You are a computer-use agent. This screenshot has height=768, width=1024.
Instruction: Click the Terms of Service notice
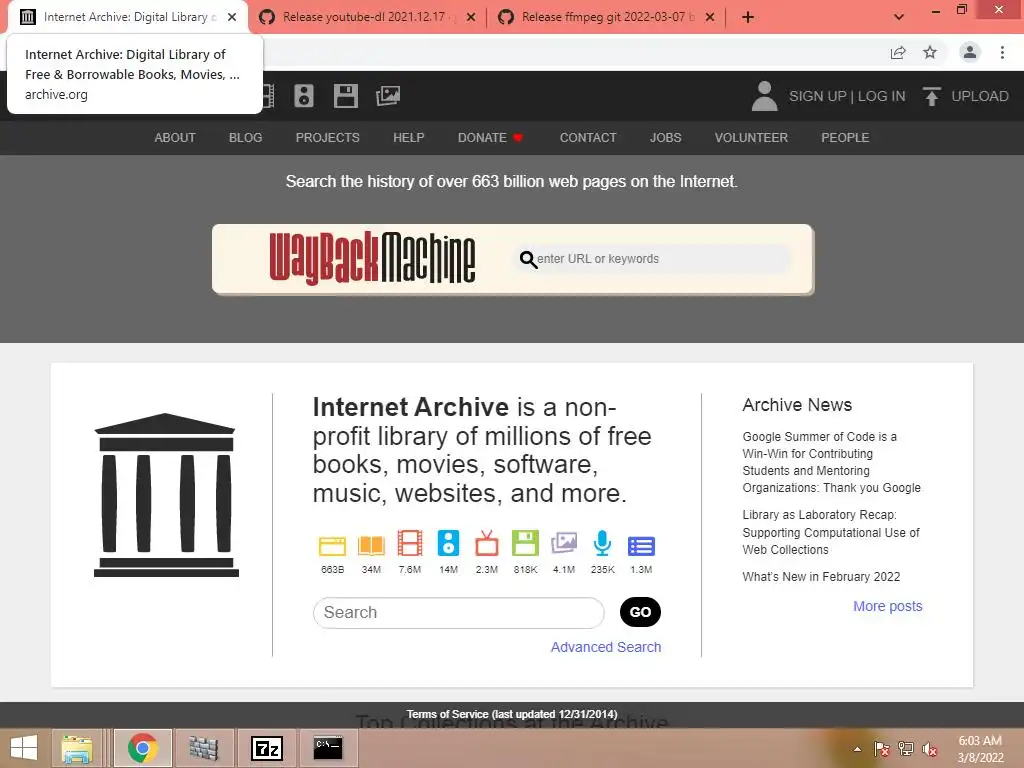click(x=512, y=714)
